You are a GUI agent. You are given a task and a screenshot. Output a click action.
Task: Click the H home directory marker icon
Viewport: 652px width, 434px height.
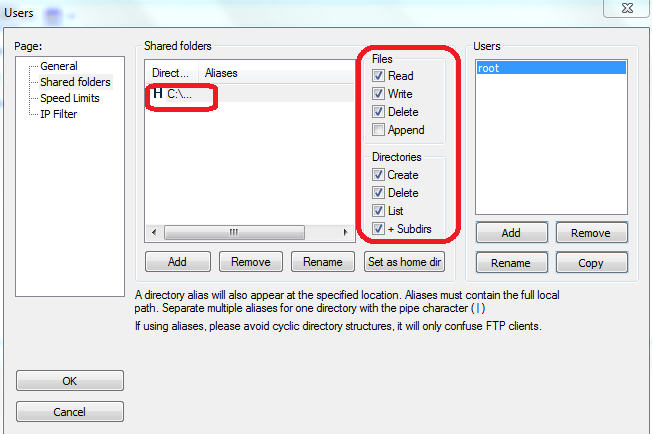coord(157,93)
